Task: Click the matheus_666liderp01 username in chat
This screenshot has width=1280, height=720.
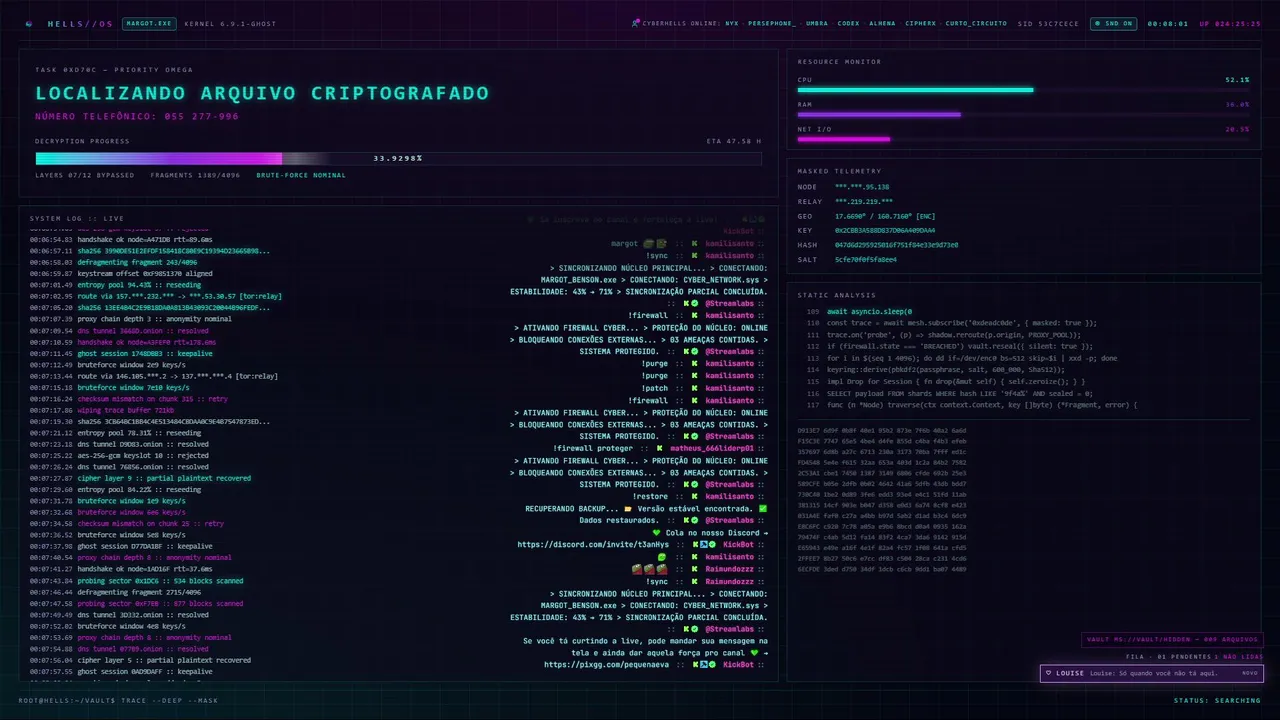Action: tap(712, 448)
